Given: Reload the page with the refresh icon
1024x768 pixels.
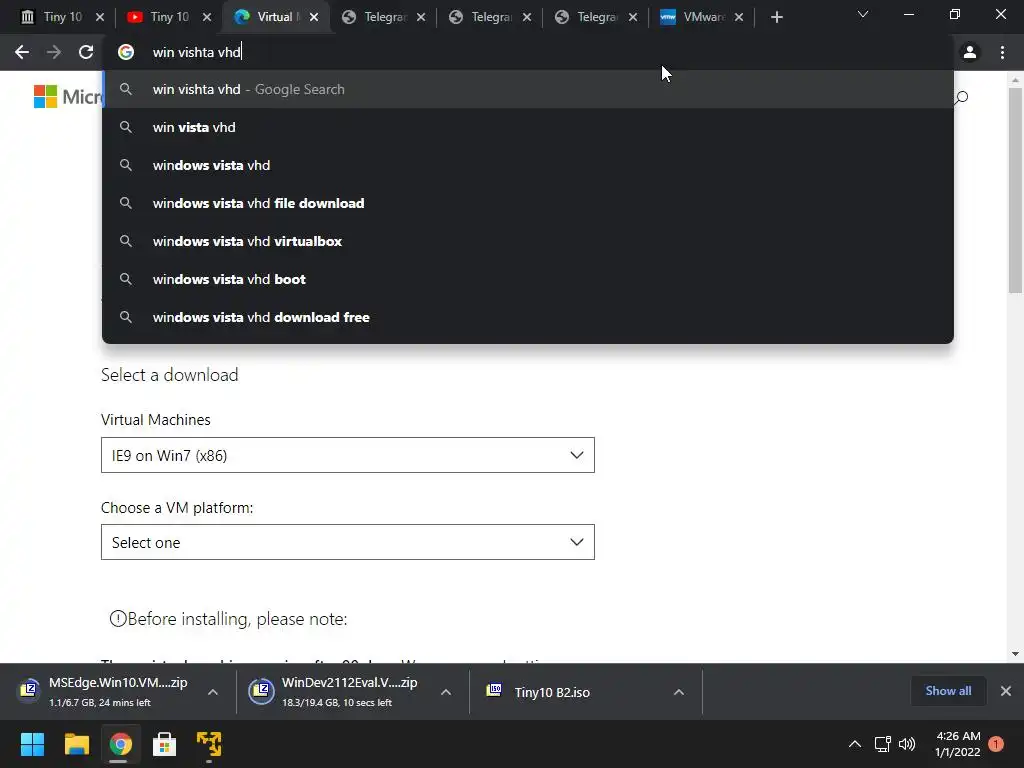Looking at the screenshot, I should point(86,52).
